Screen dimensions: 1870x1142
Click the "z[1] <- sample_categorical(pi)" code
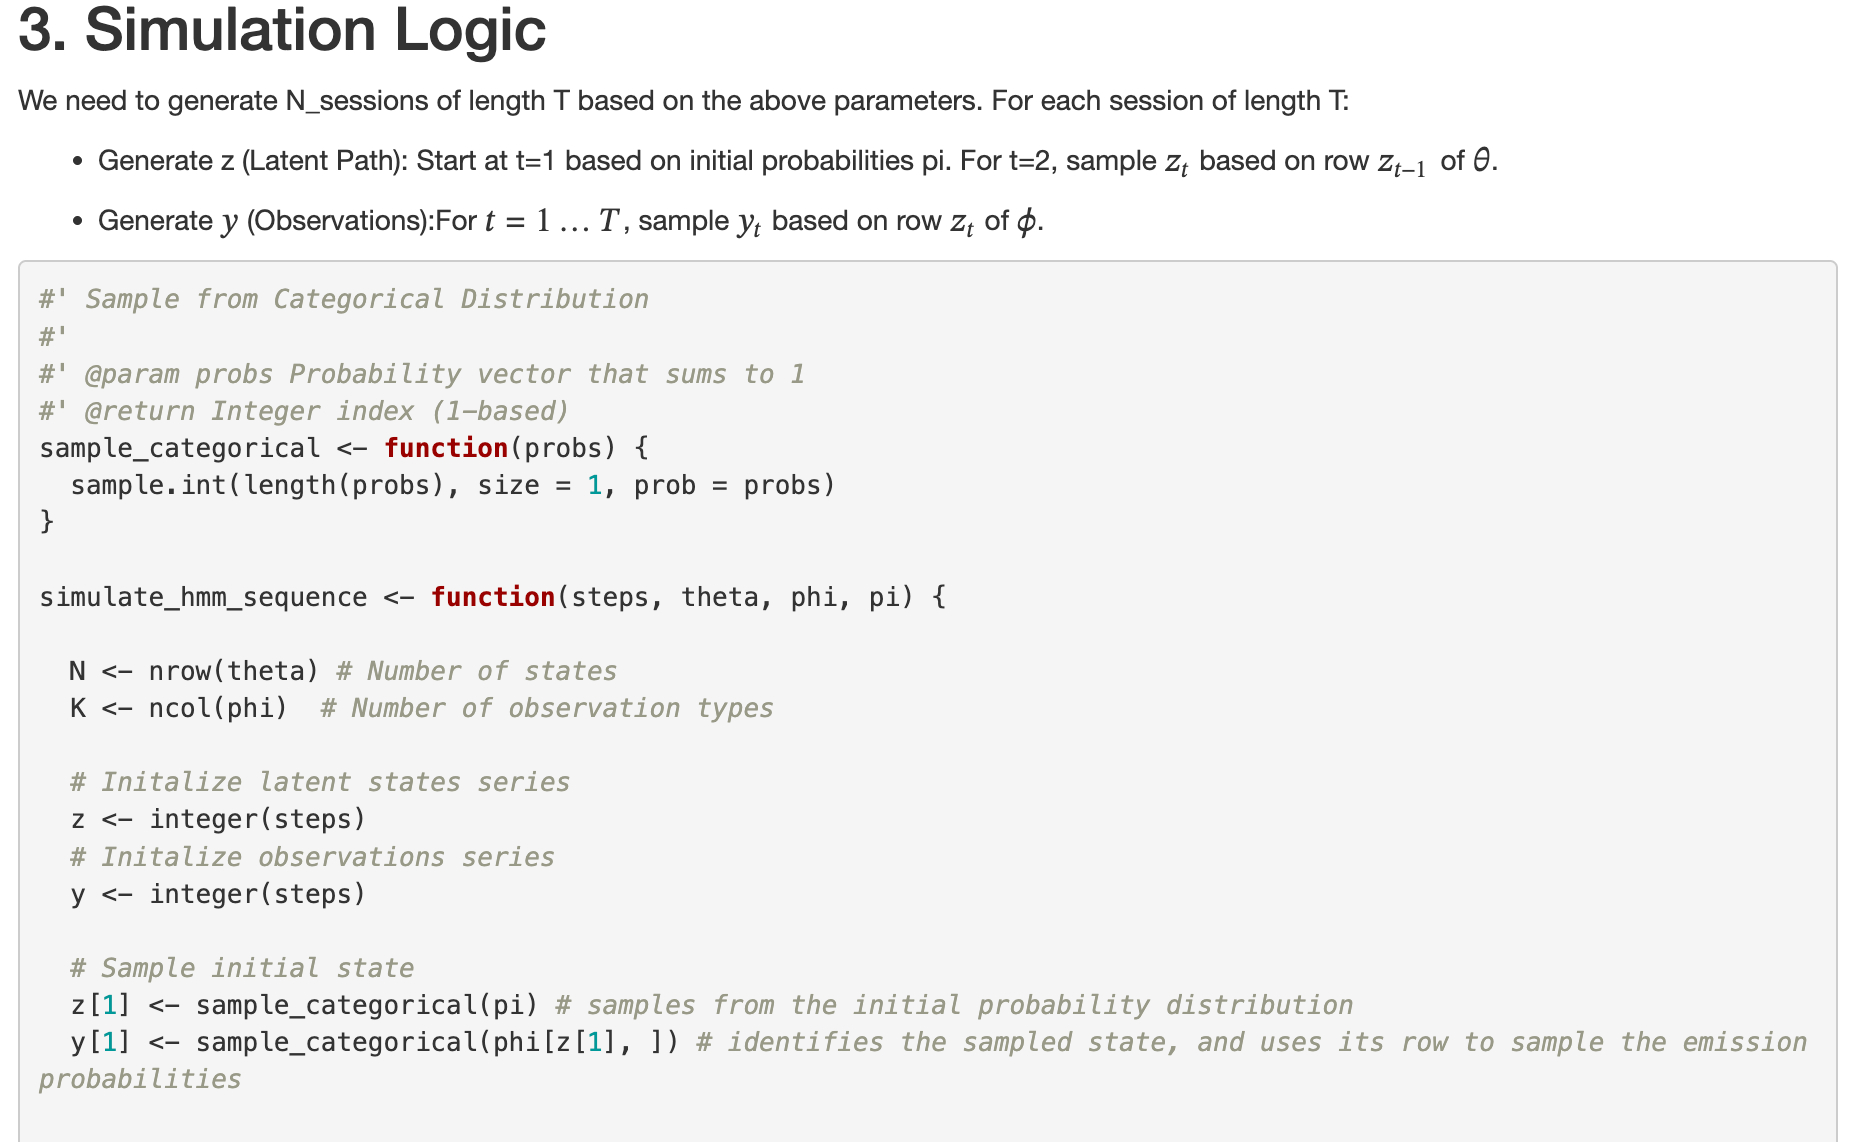(304, 1005)
